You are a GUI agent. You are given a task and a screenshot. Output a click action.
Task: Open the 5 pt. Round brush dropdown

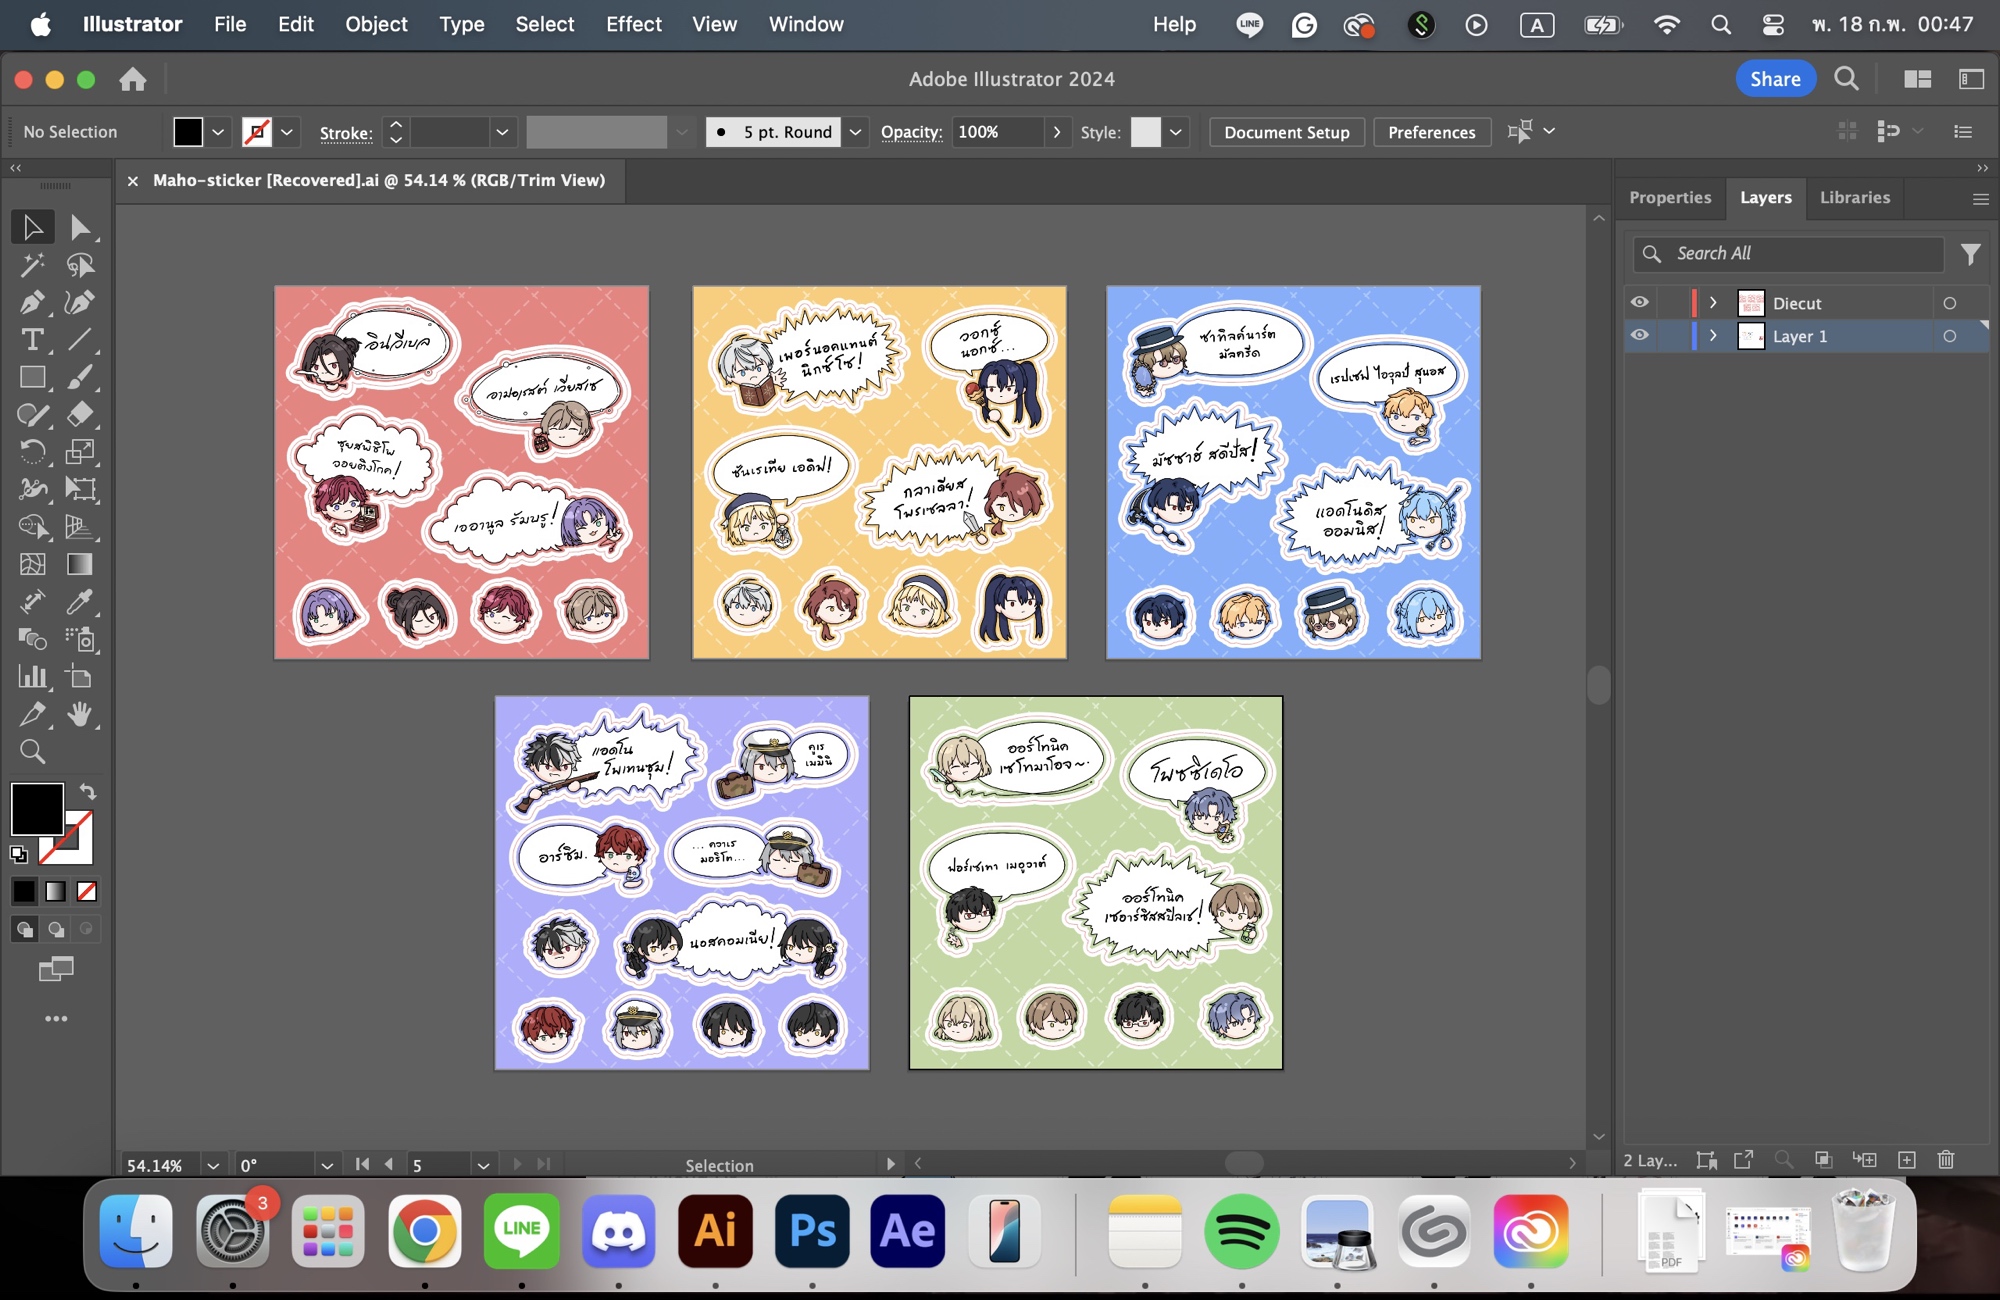tap(855, 132)
